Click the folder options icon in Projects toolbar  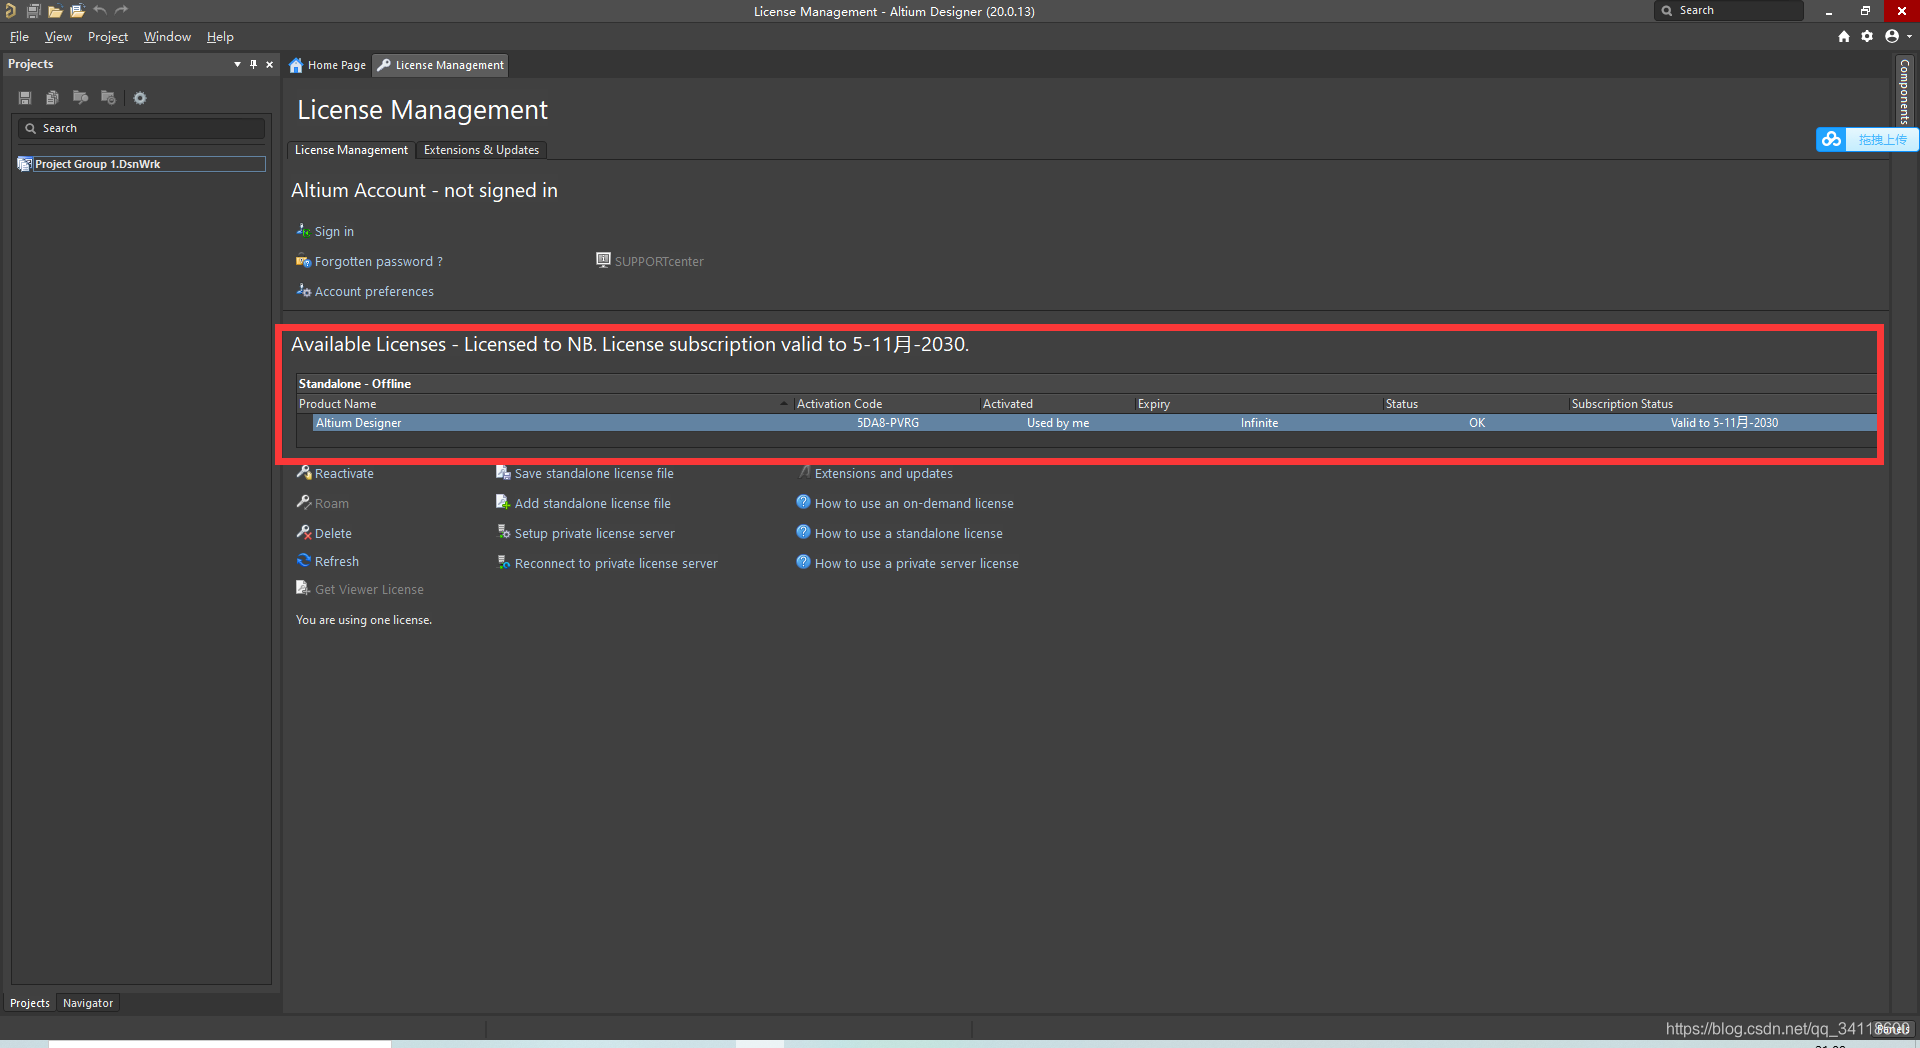tap(109, 98)
